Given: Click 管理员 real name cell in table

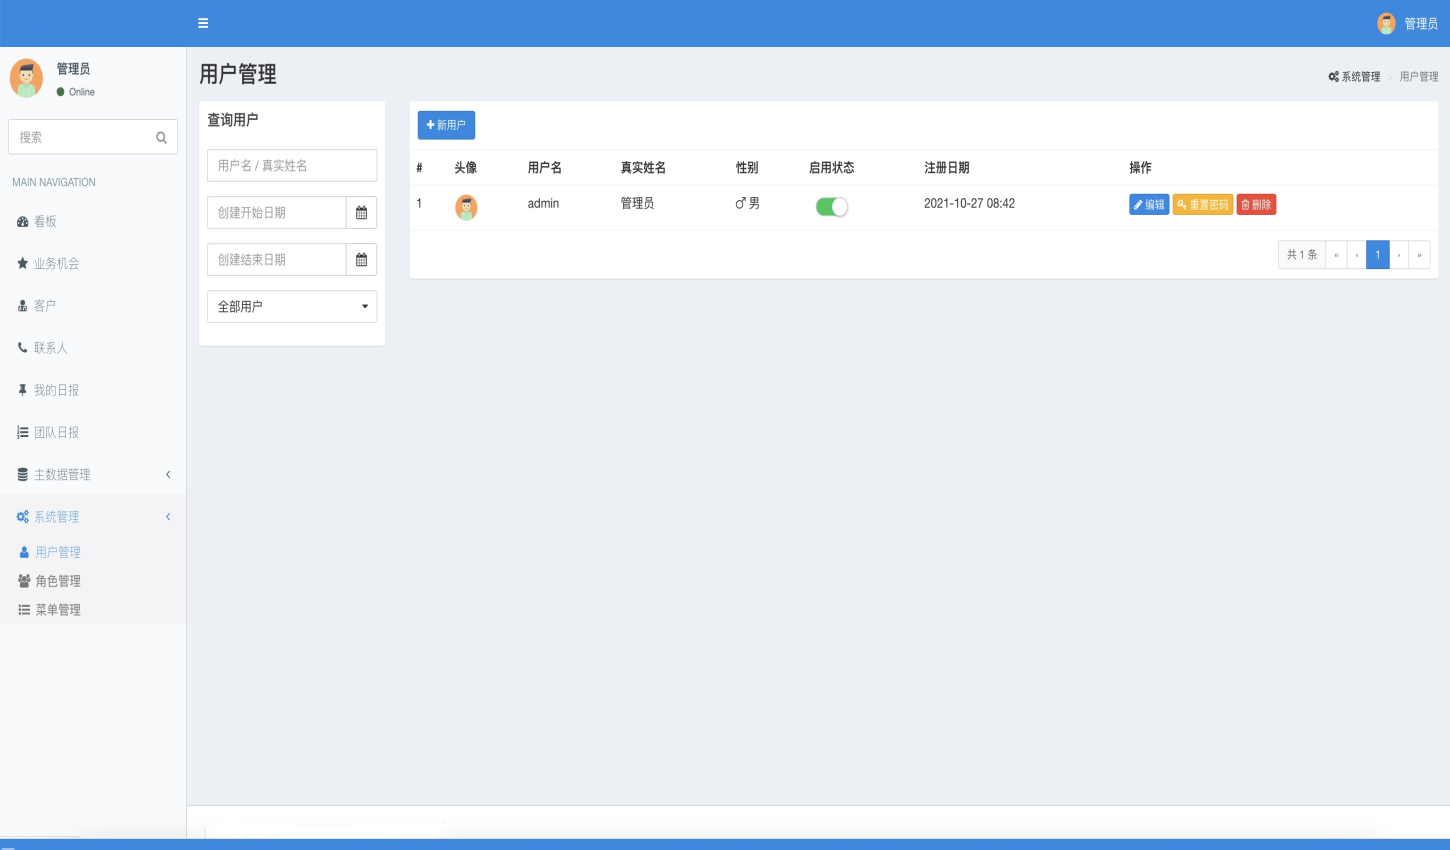Looking at the screenshot, I should [x=637, y=203].
